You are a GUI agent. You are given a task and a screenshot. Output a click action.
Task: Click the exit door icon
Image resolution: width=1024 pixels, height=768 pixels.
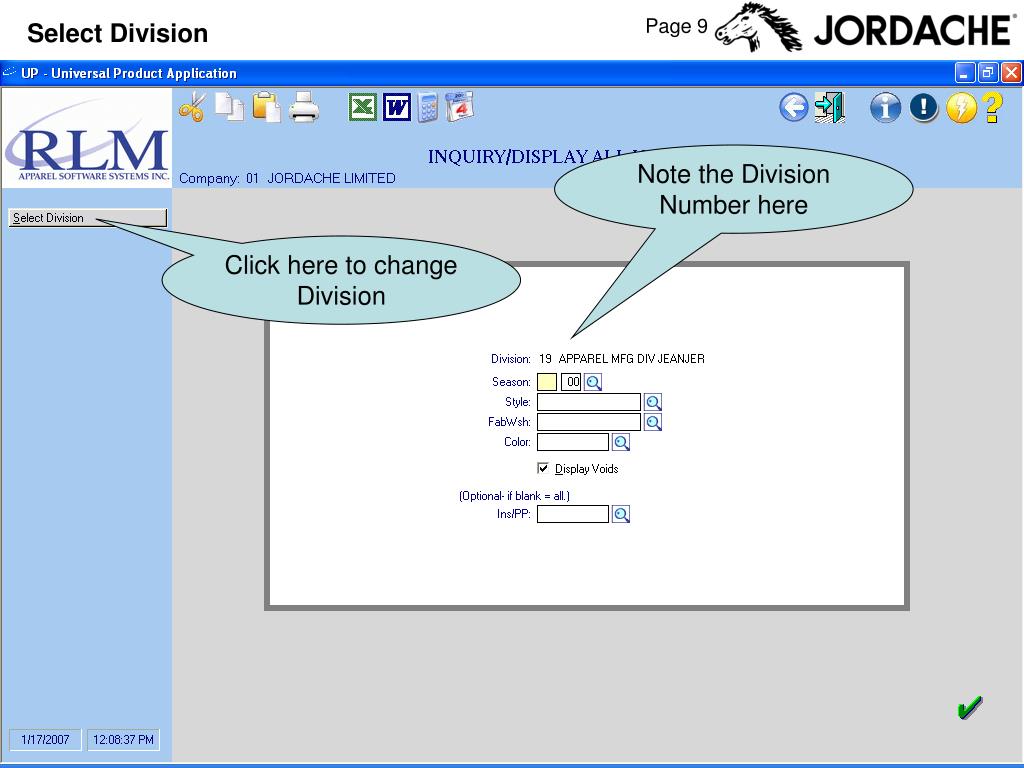pos(830,107)
